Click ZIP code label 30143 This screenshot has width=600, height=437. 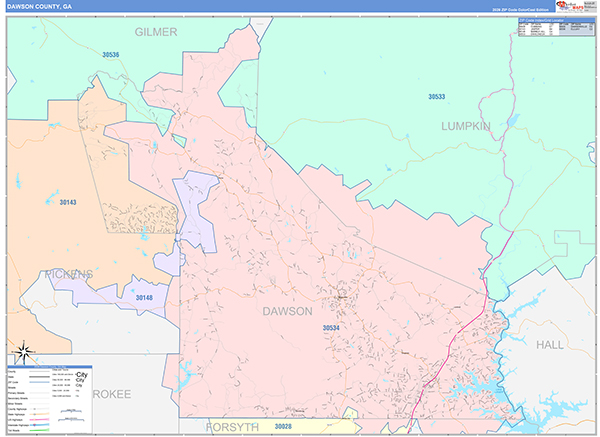(68, 202)
